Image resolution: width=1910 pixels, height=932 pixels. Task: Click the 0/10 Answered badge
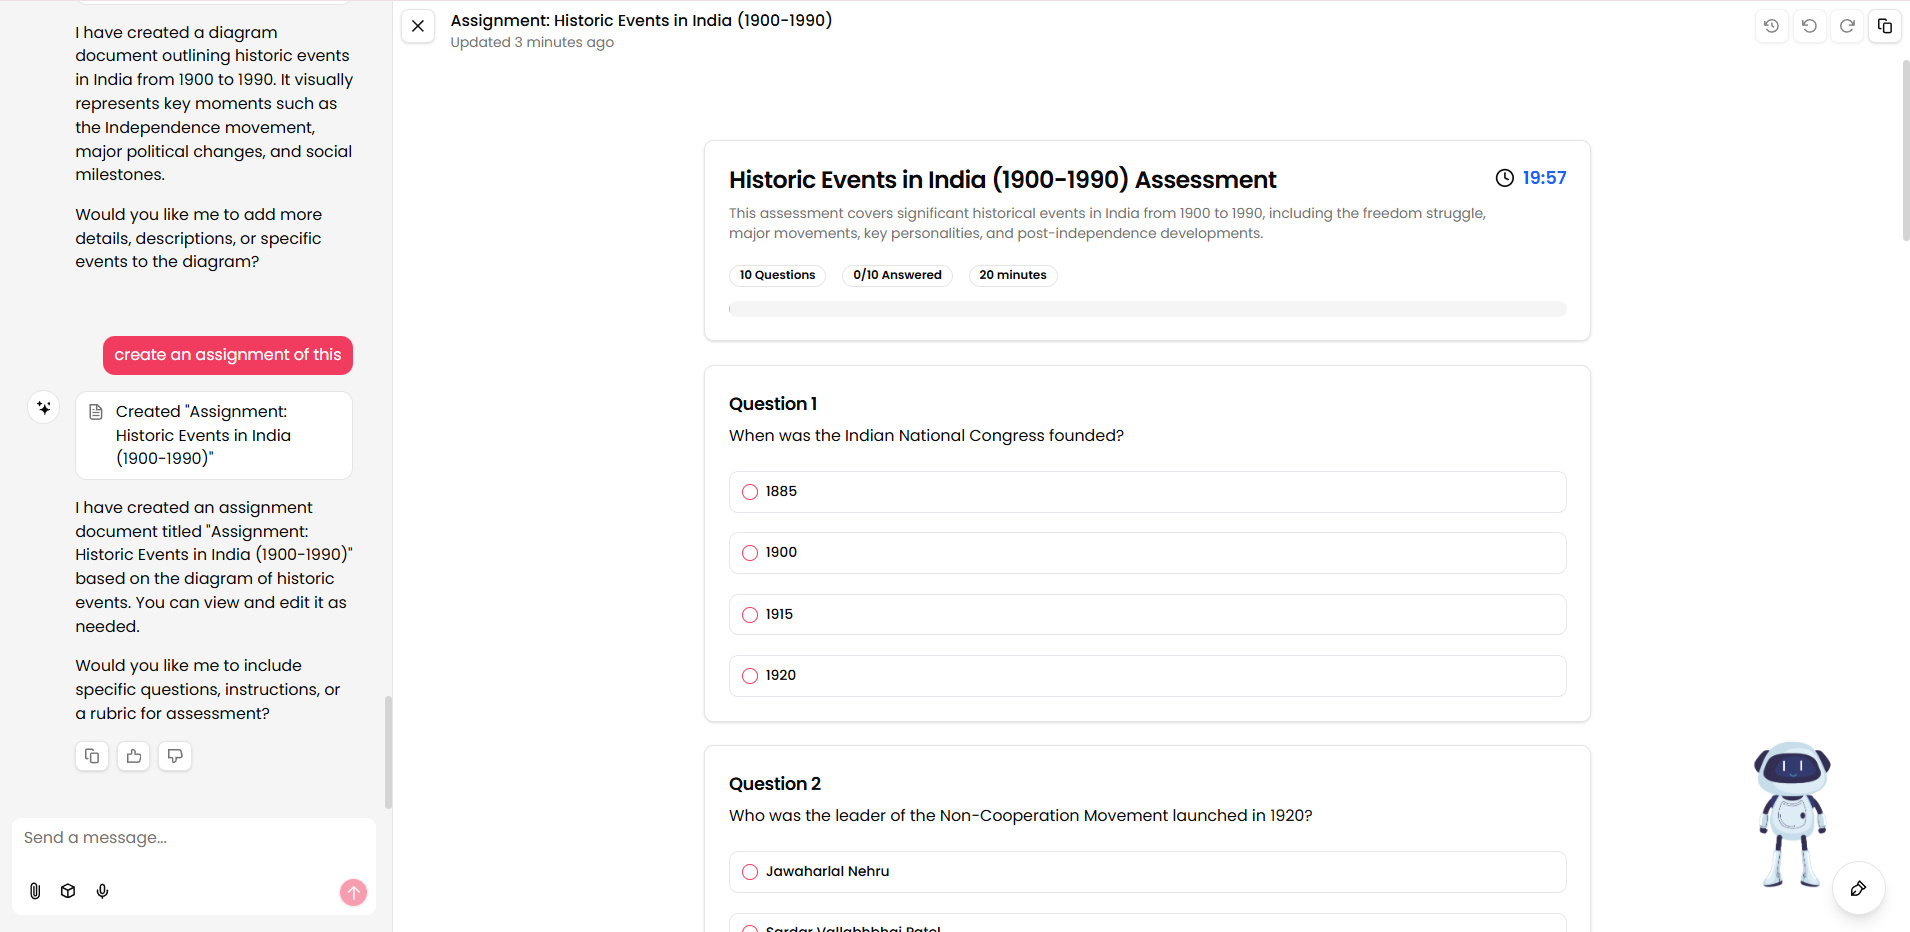[897, 275]
